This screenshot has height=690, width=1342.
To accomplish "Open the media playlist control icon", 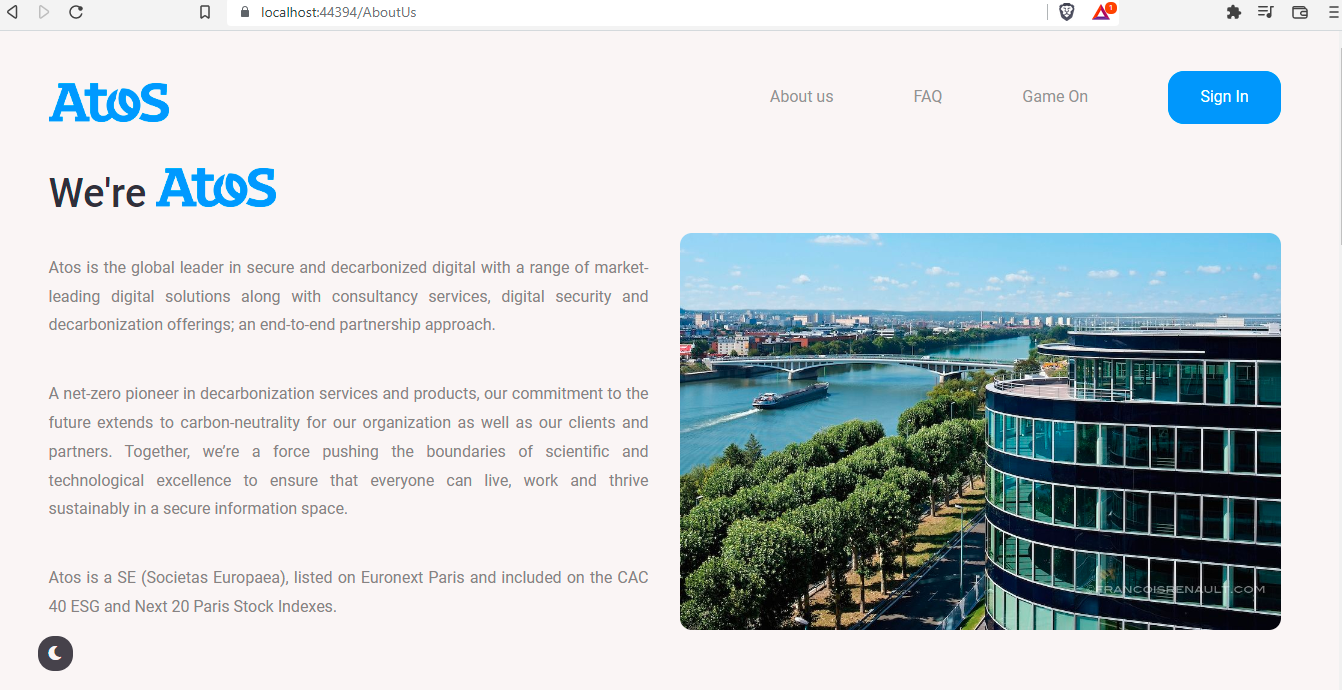I will 1266,12.
